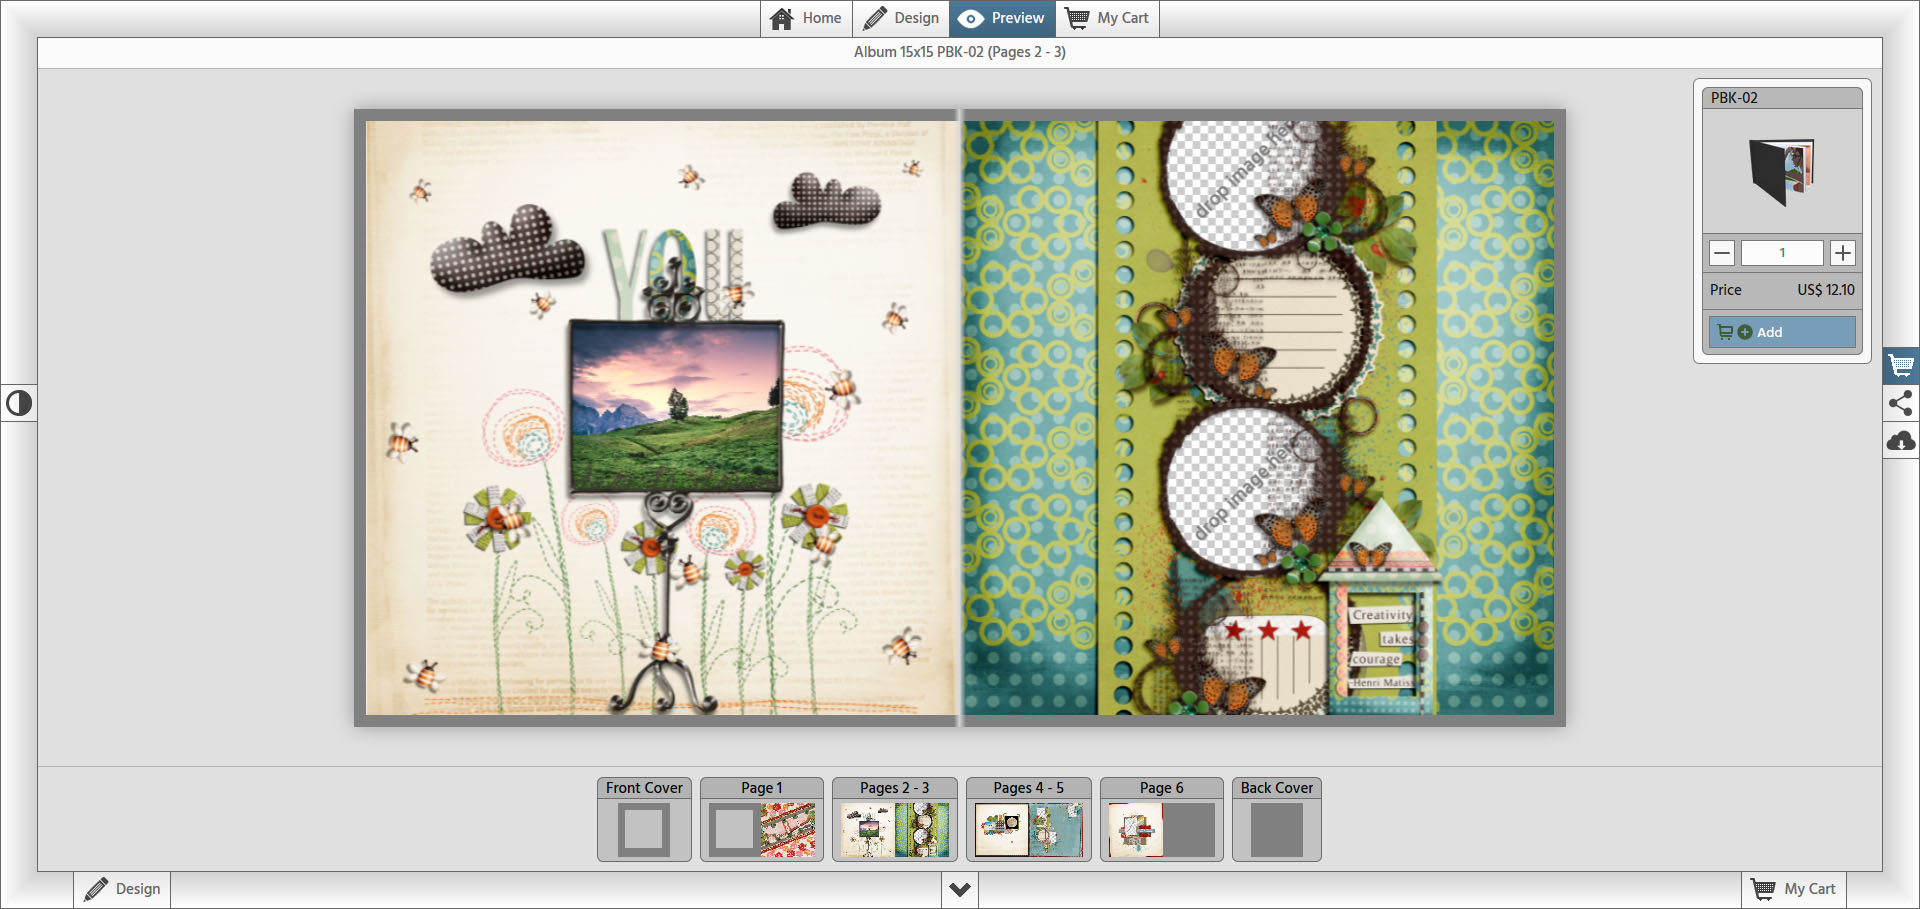
Task: Open My Cart from the top navigation
Action: click(1107, 18)
